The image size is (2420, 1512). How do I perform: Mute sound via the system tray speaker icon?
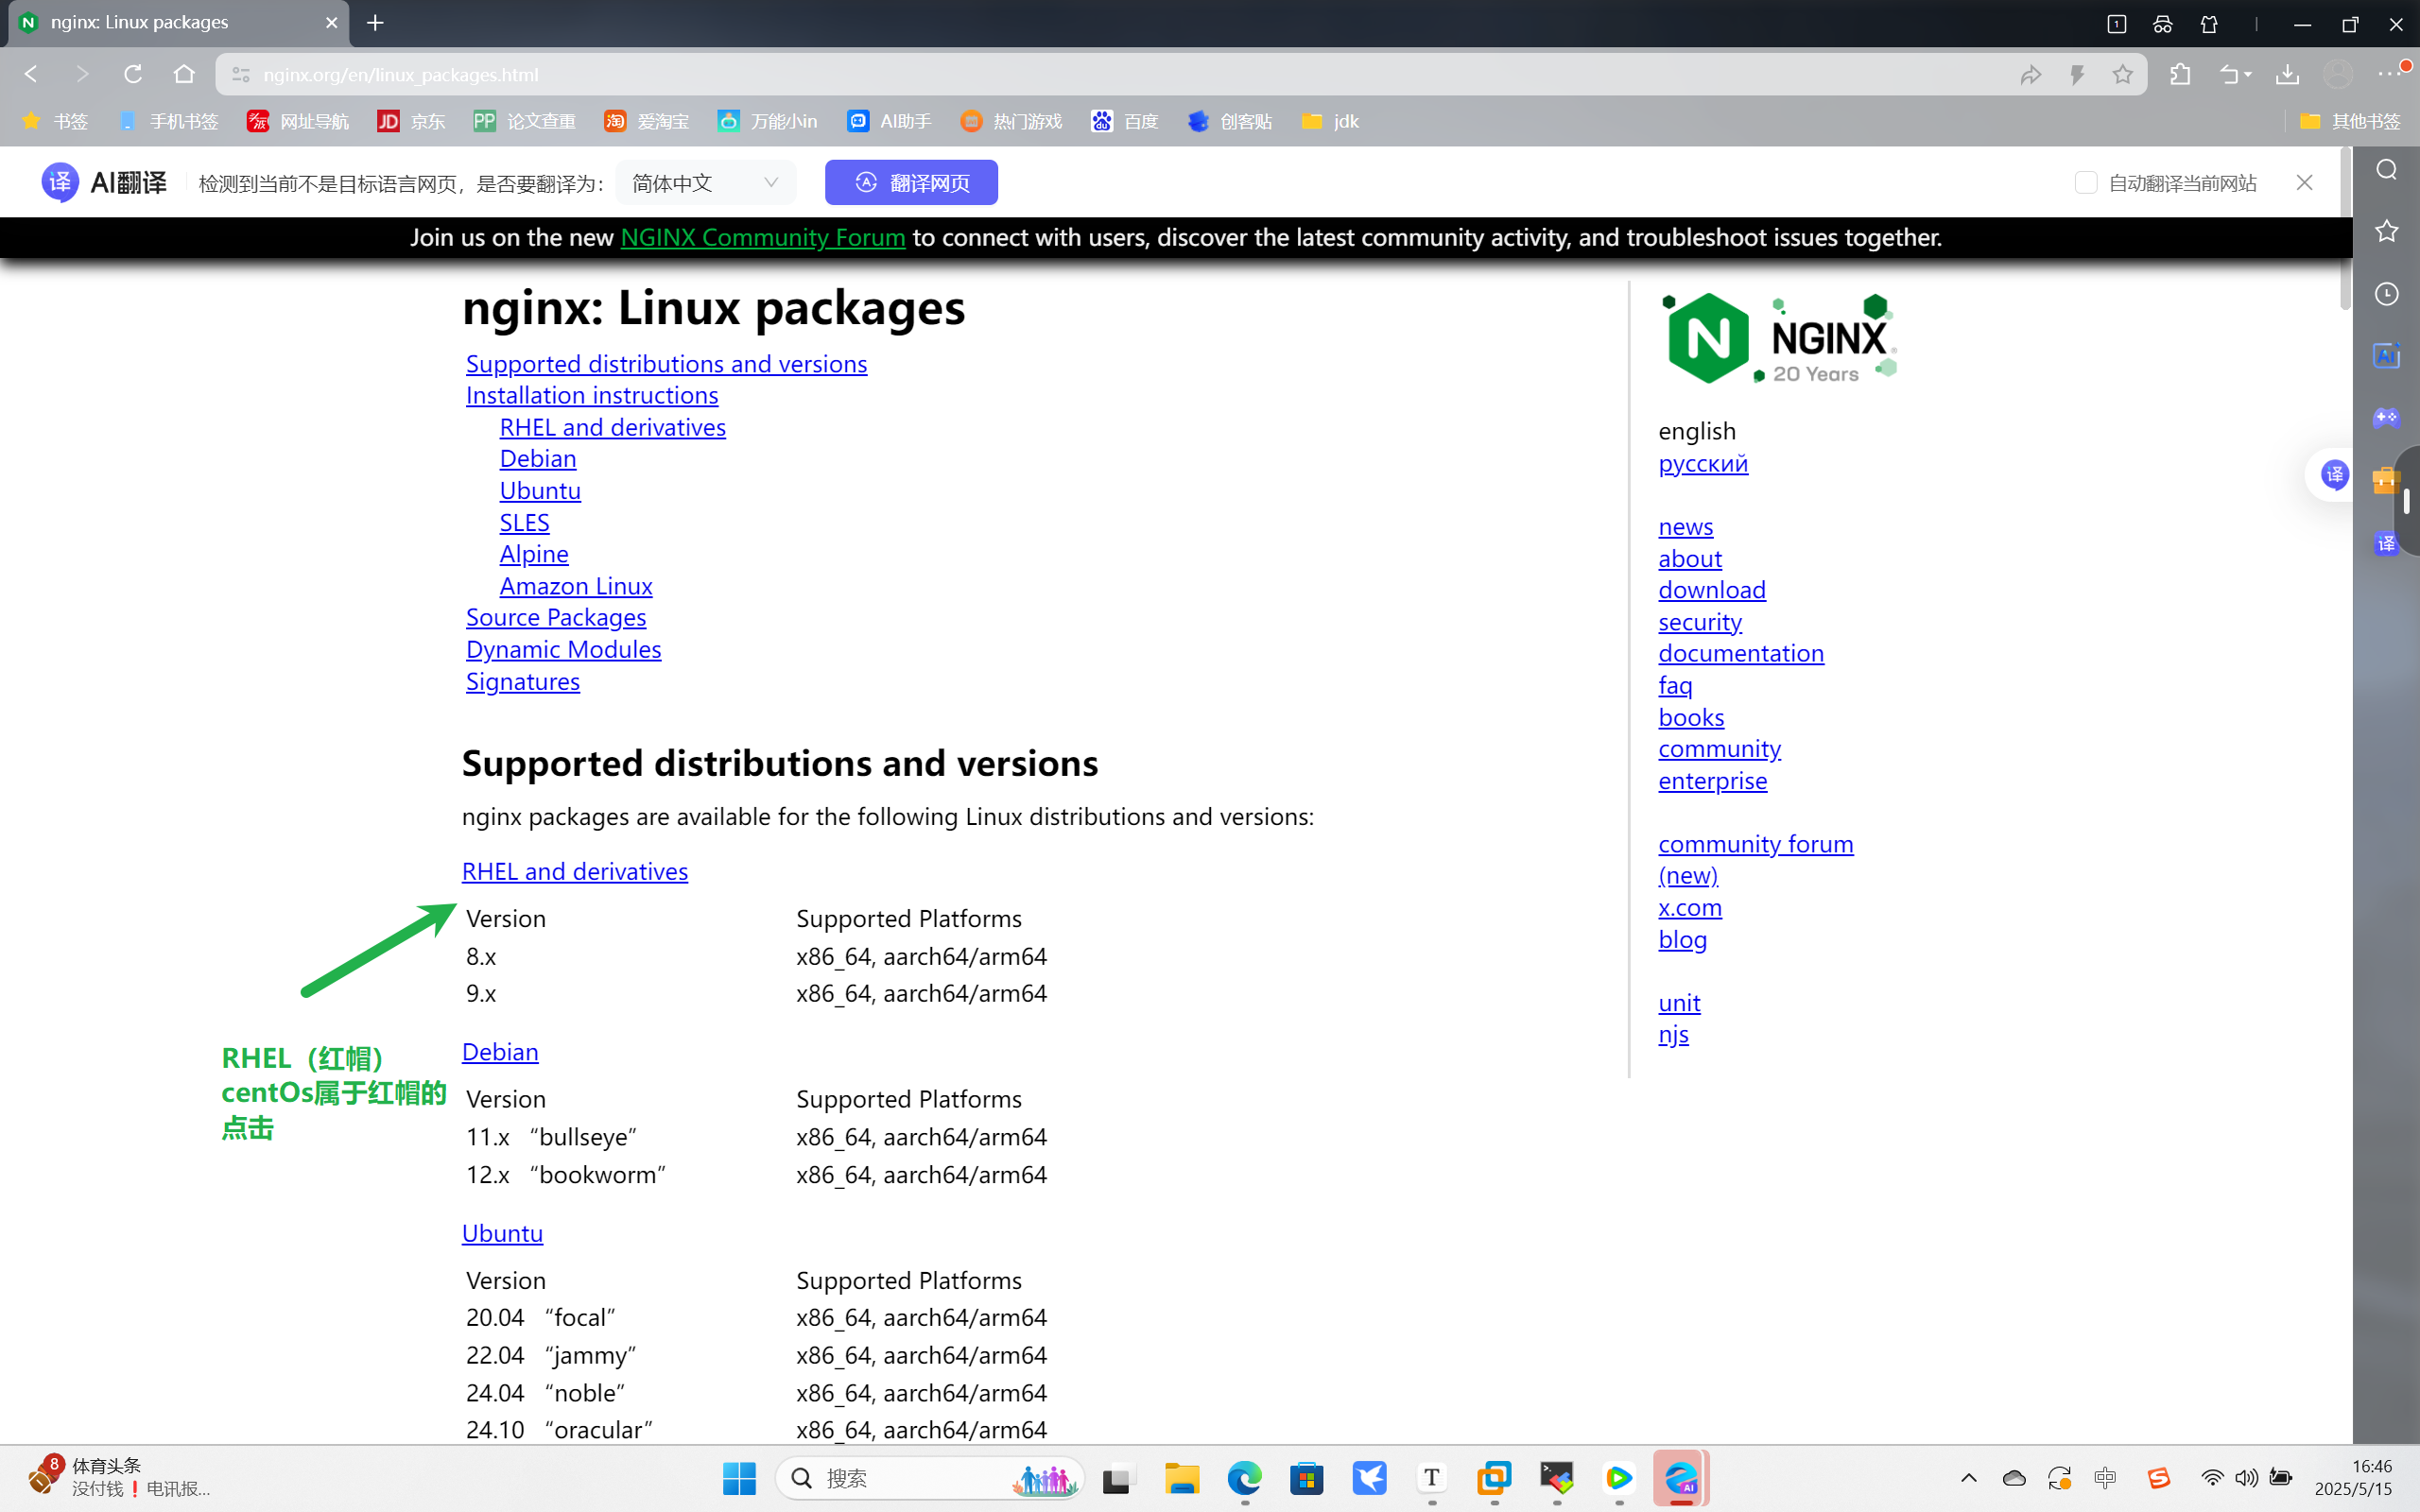click(2247, 1478)
